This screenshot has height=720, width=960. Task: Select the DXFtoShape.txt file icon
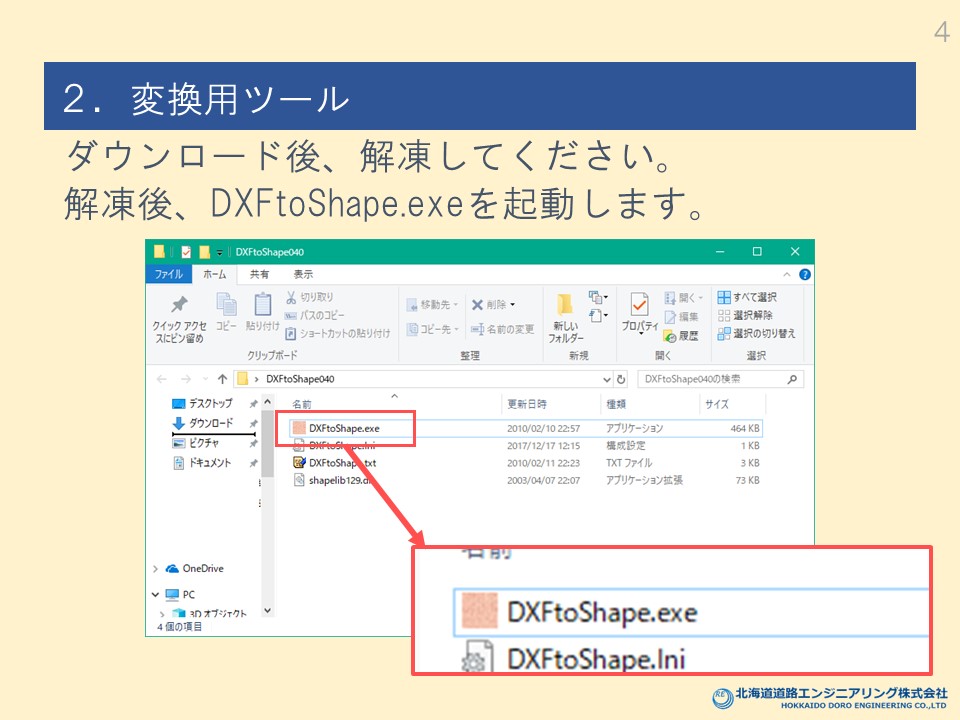coord(298,463)
